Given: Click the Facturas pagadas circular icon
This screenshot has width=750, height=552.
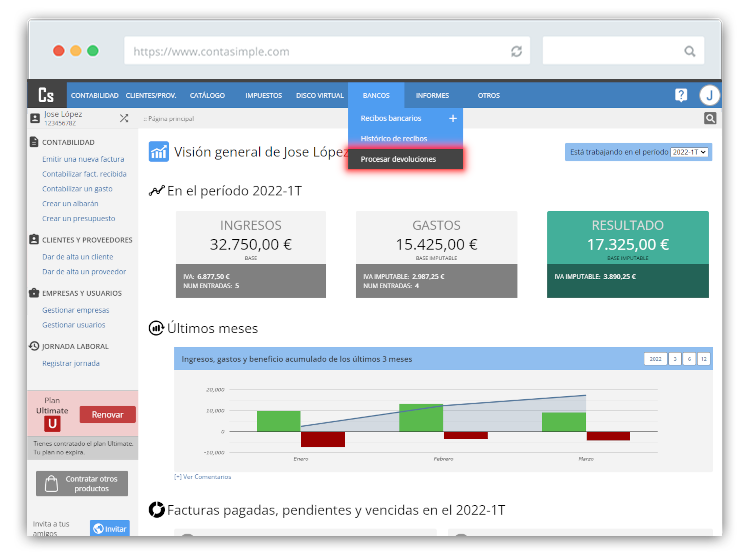Looking at the screenshot, I should click(156, 510).
